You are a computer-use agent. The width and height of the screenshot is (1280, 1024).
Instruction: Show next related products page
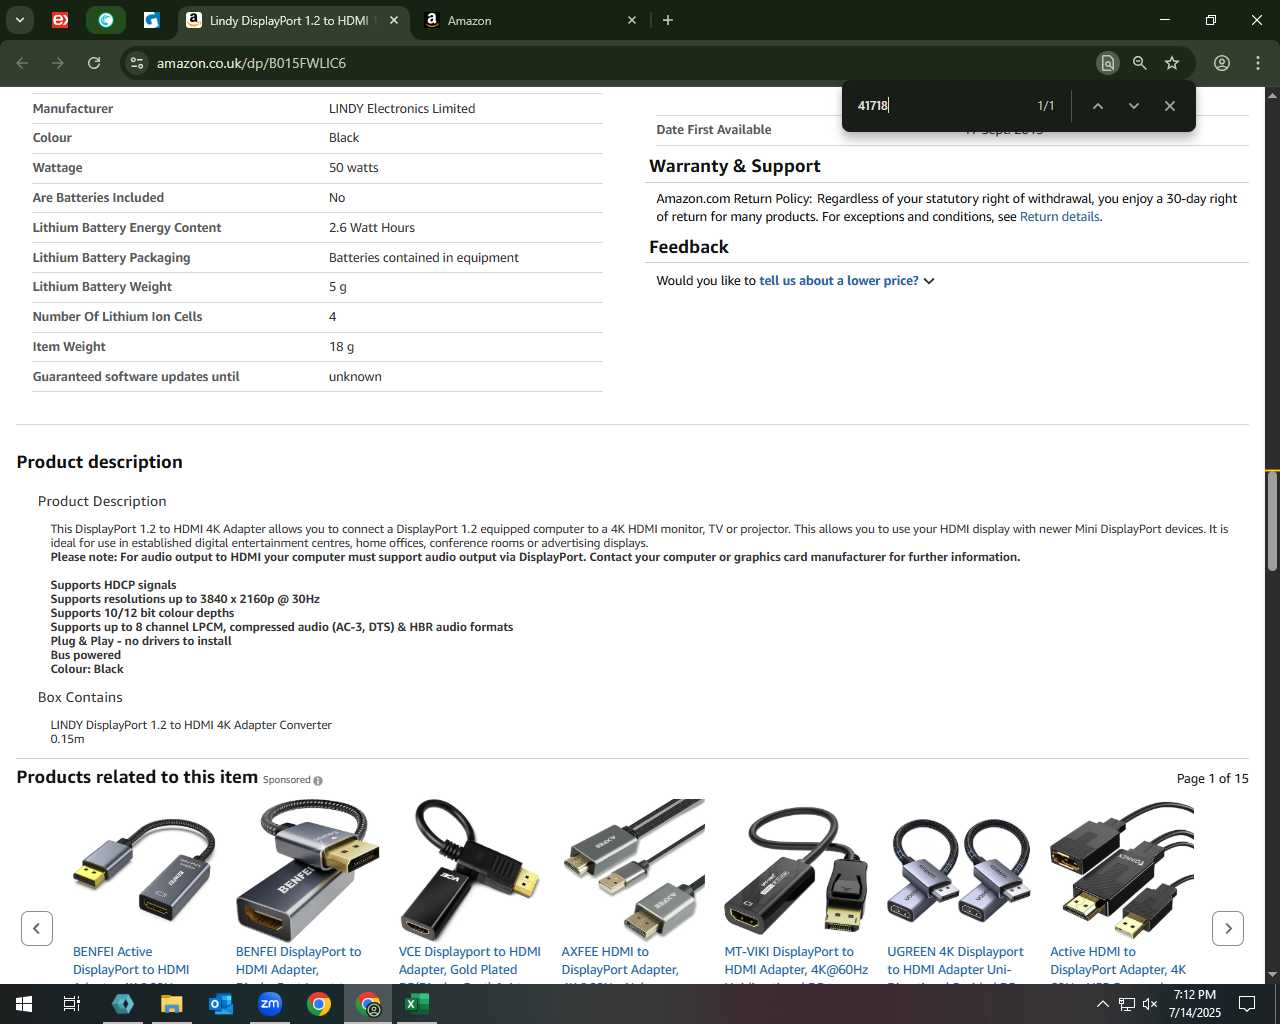point(1228,928)
